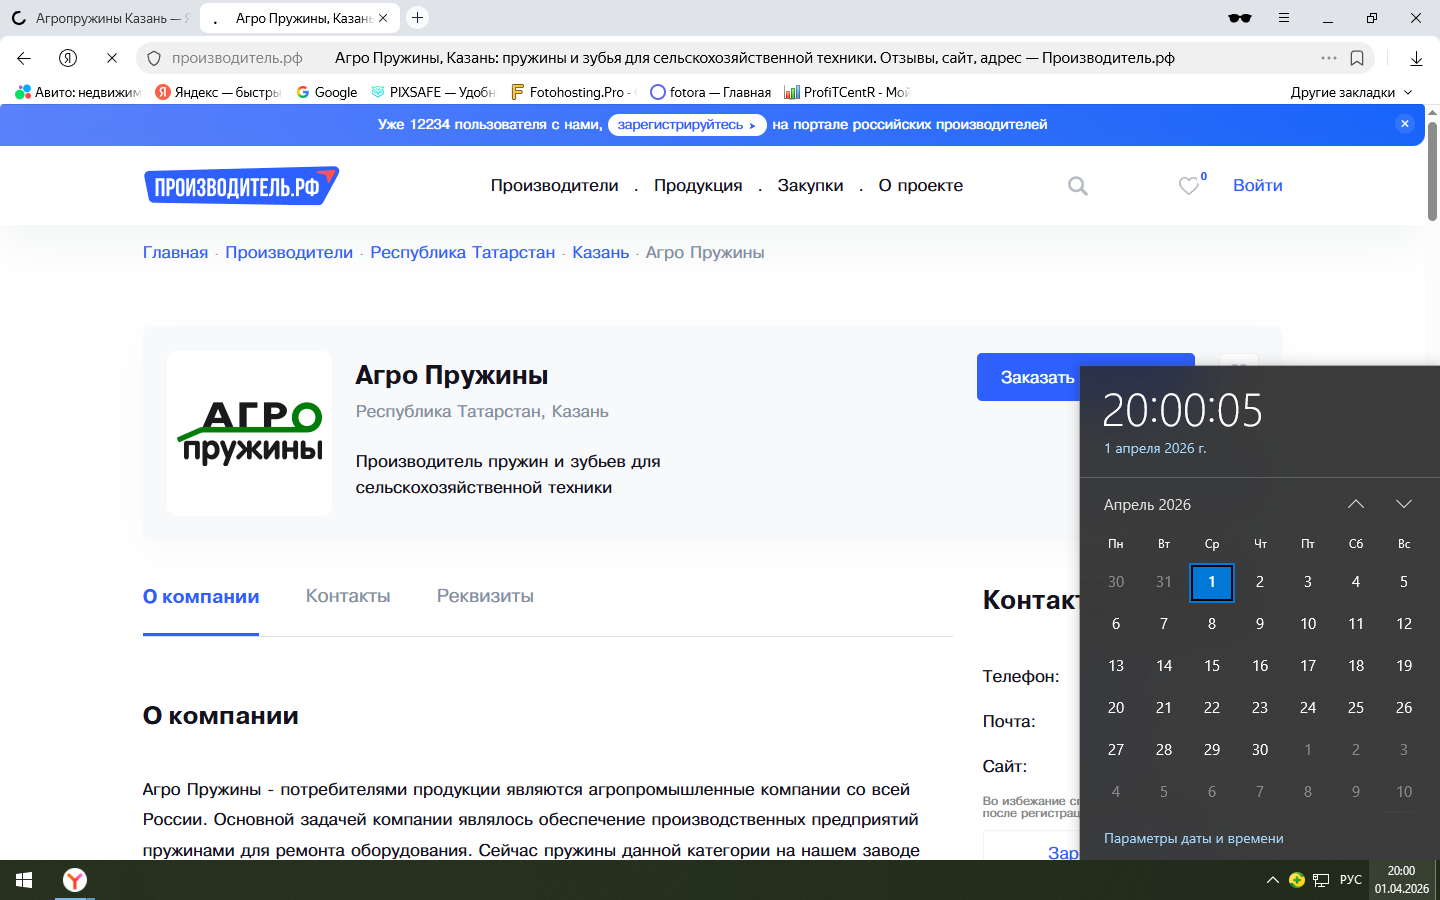Go to previous month in calendar
1440x900 pixels.
click(1356, 504)
